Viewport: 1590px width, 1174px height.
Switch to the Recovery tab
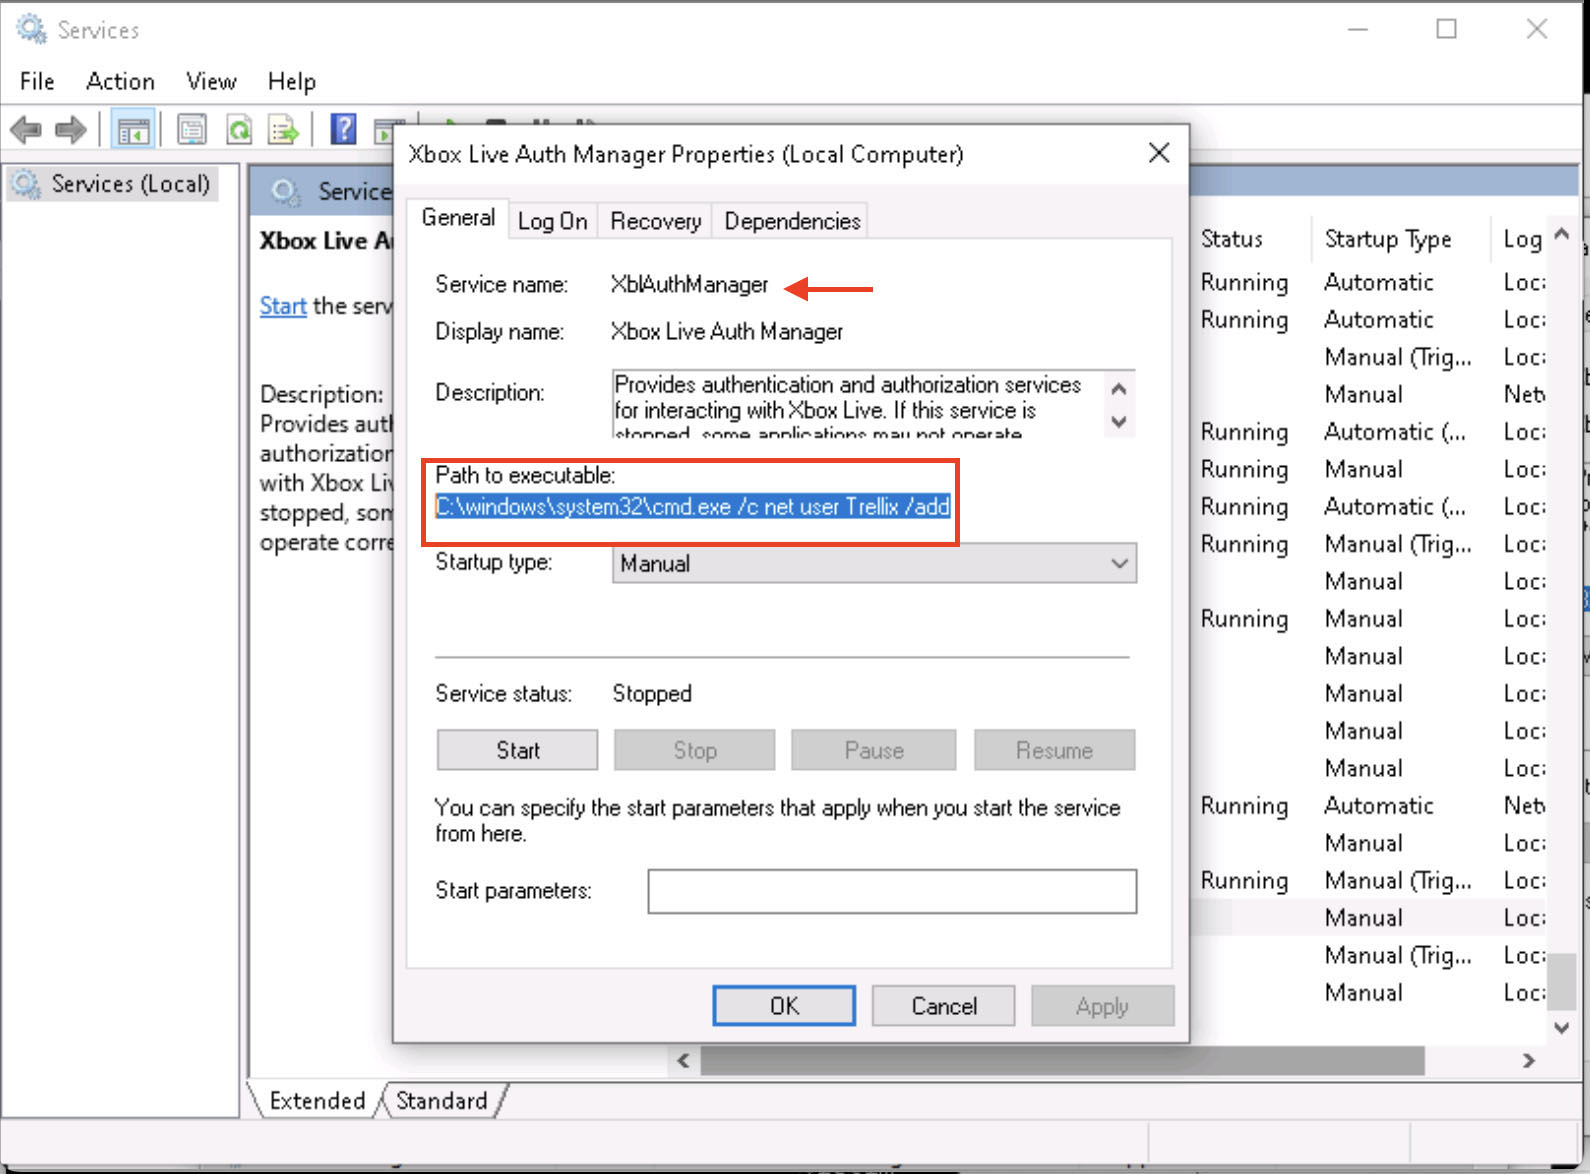click(655, 221)
